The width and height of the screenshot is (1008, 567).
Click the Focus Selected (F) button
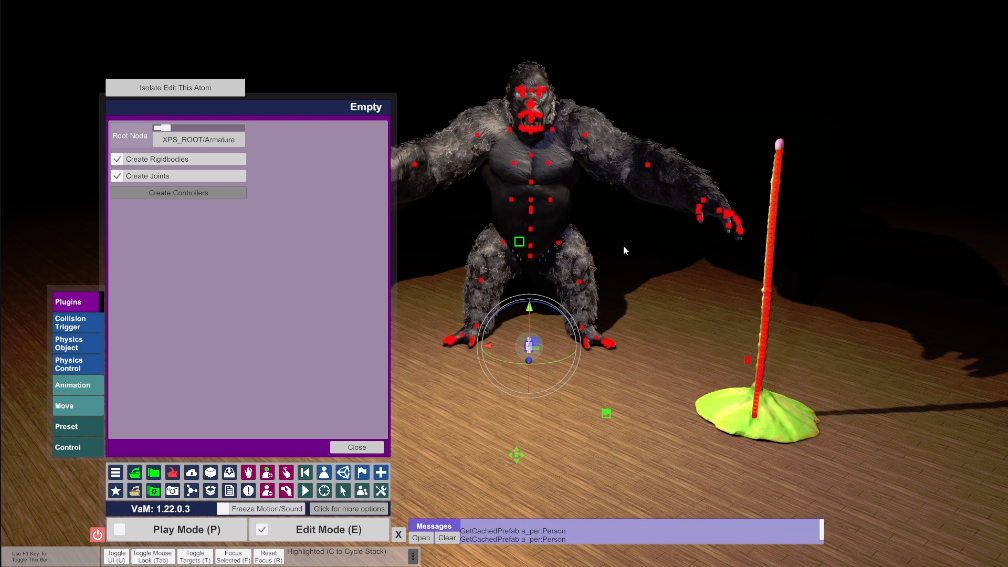pyautogui.click(x=233, y=557)
